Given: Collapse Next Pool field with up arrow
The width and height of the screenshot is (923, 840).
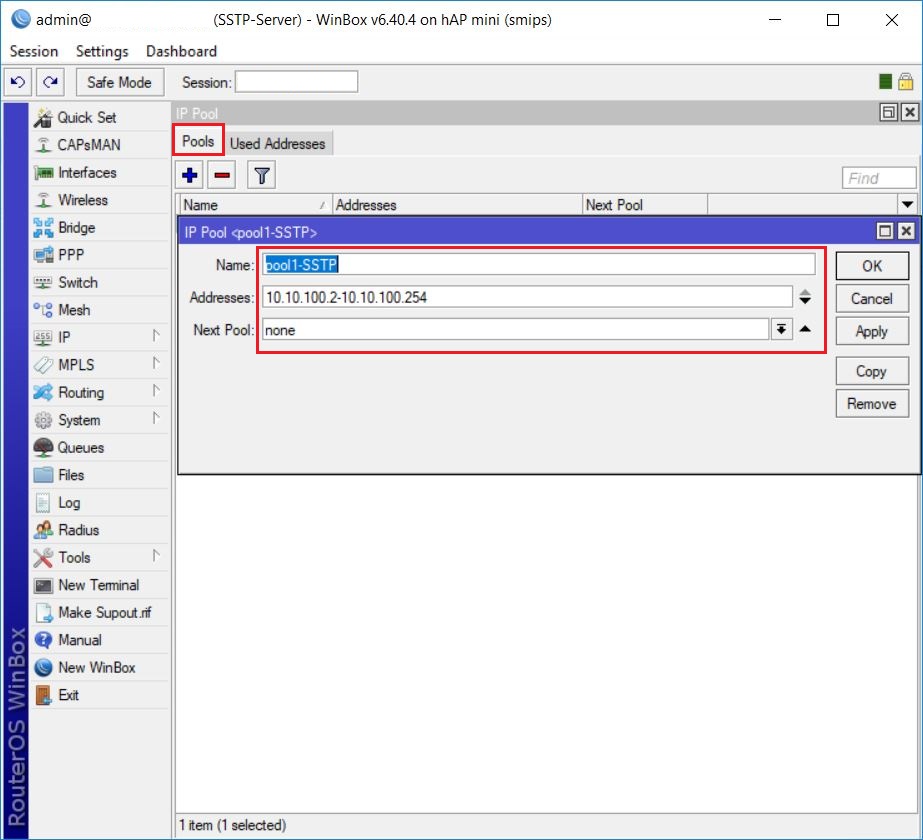Looking at the screenshot, I should [x=805, y=329].
